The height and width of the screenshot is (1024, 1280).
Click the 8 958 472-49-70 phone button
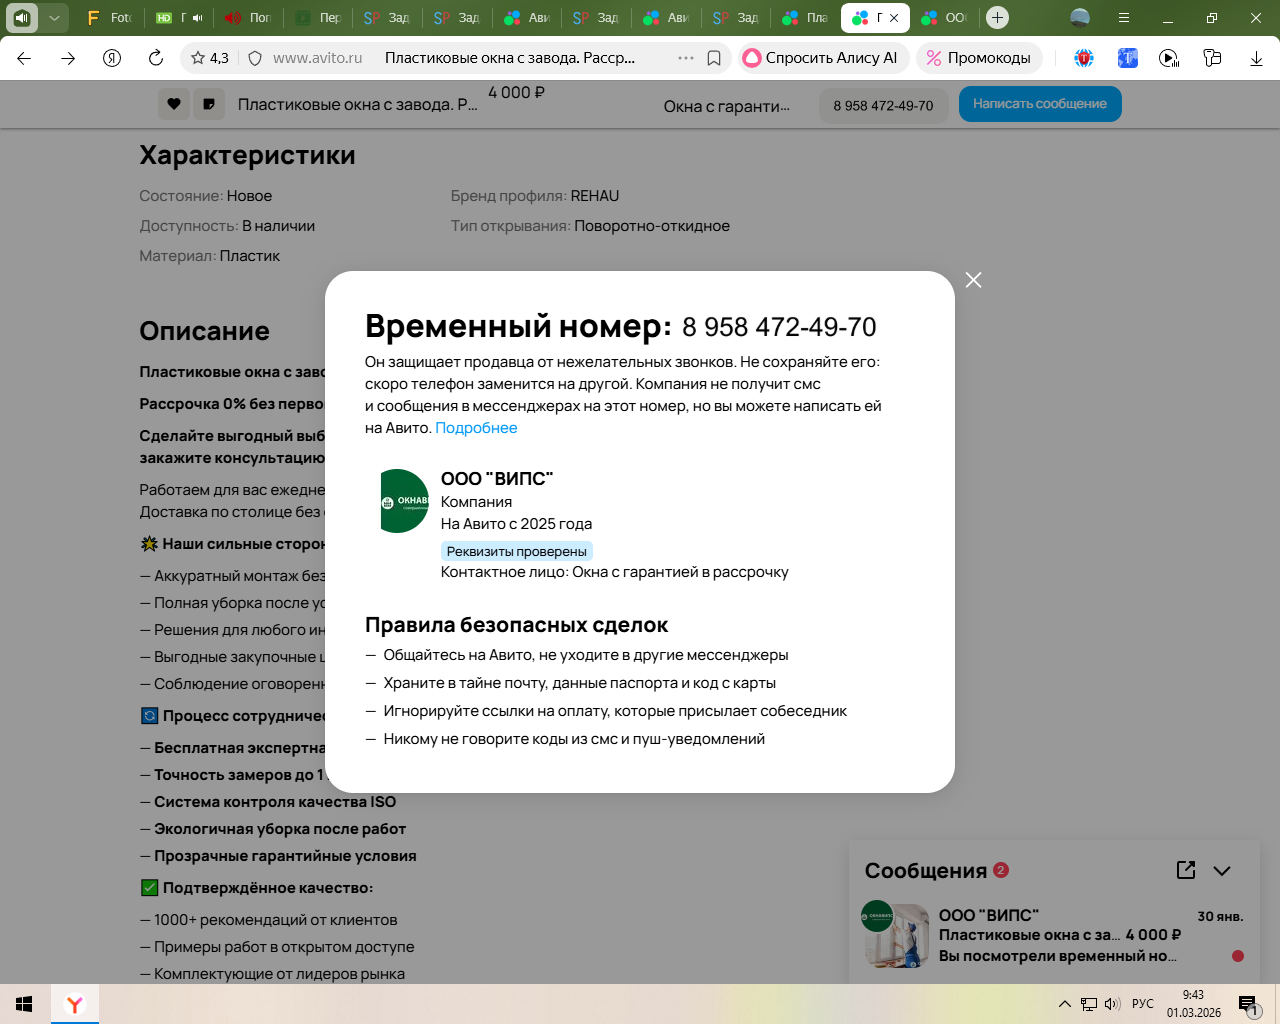883,105
